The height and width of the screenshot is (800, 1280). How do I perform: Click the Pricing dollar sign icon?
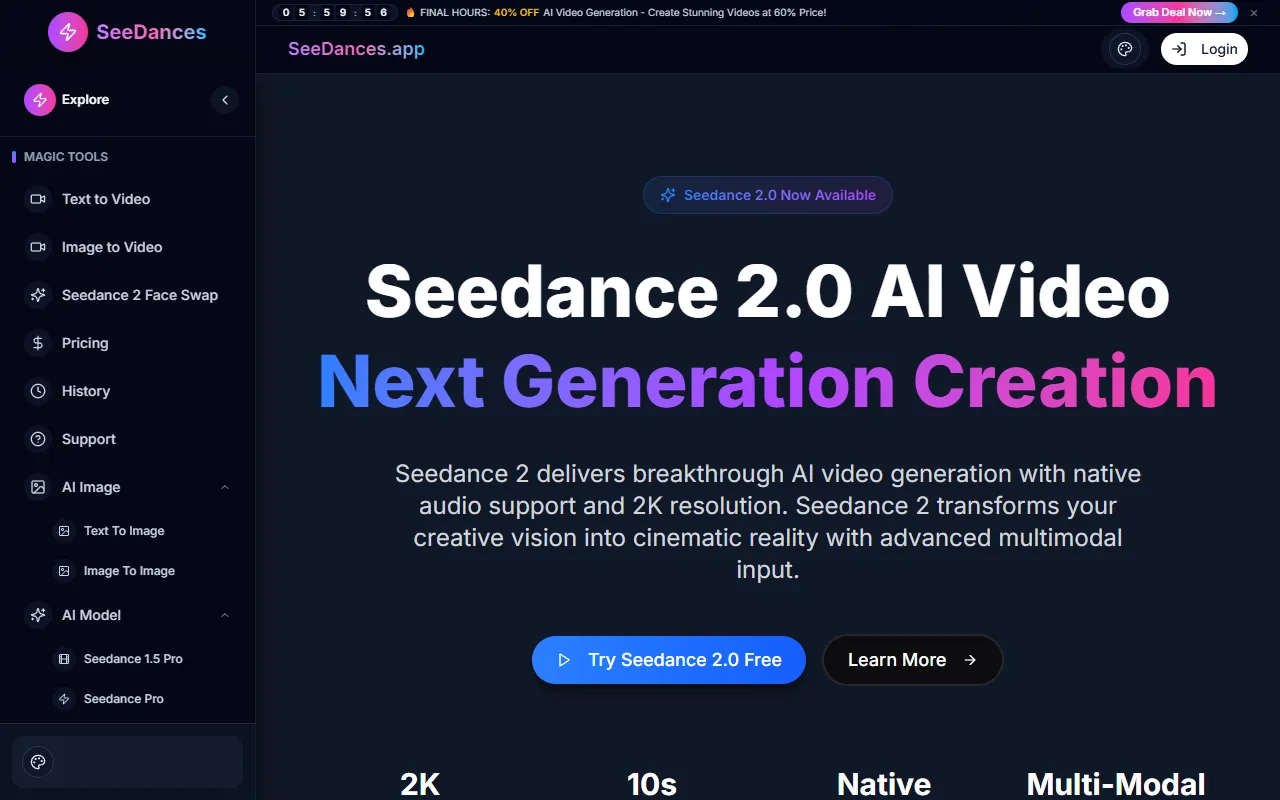point(38,343)
